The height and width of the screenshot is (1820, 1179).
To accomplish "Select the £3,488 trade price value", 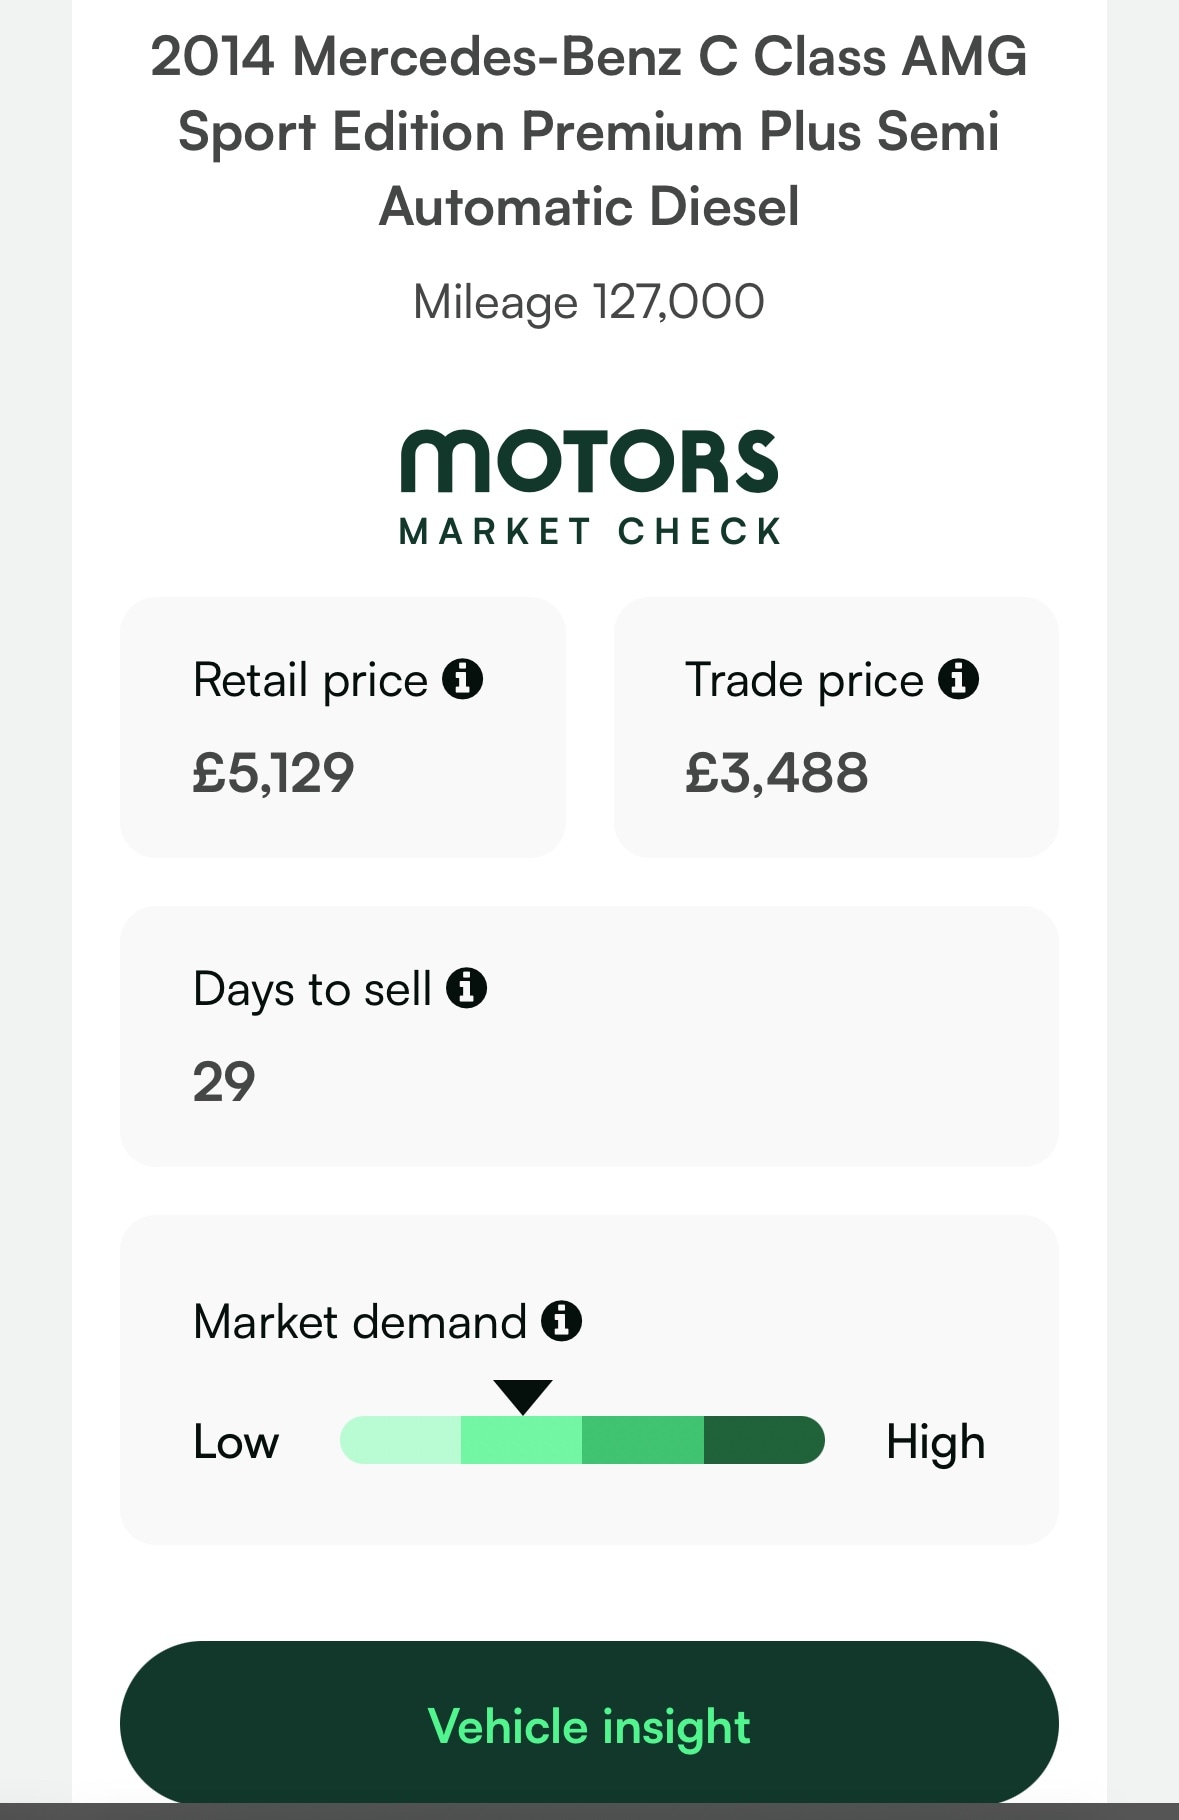I will [x=776, y=773].
